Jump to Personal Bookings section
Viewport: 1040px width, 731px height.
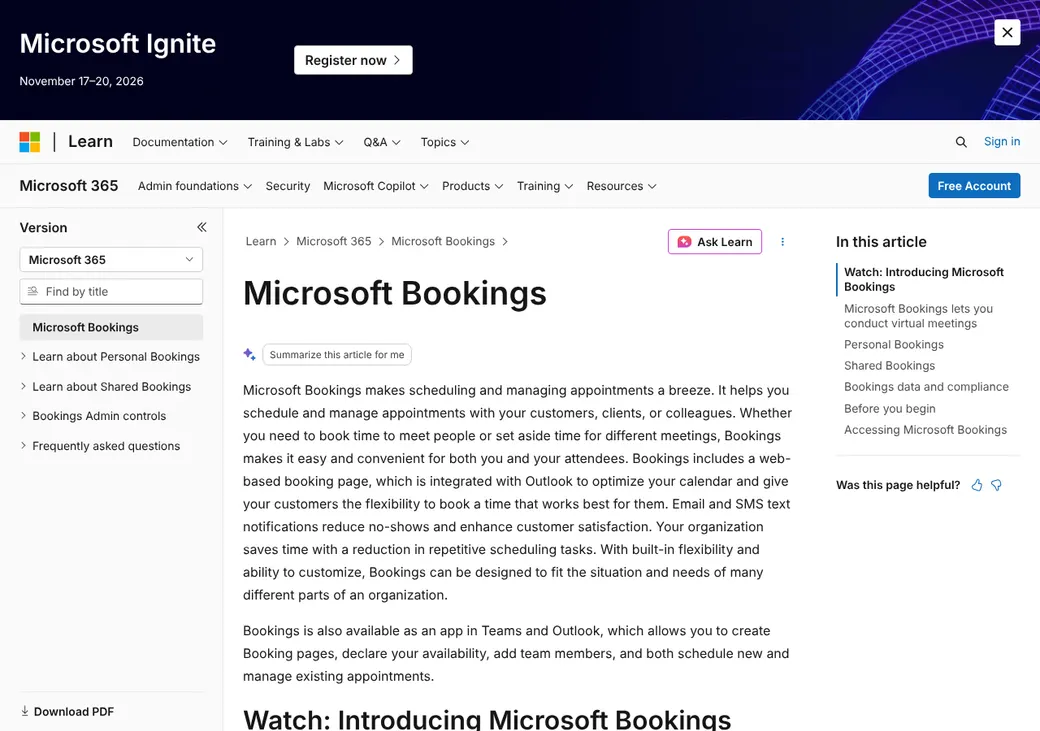point(893,344)
